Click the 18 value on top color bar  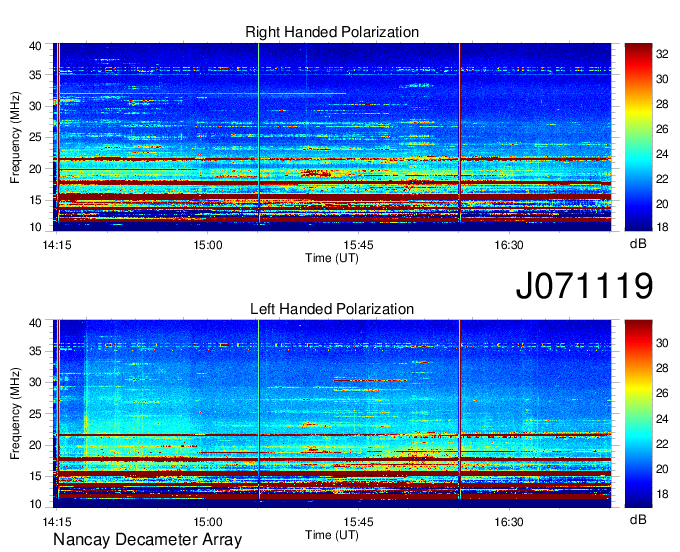pos(662,227)
